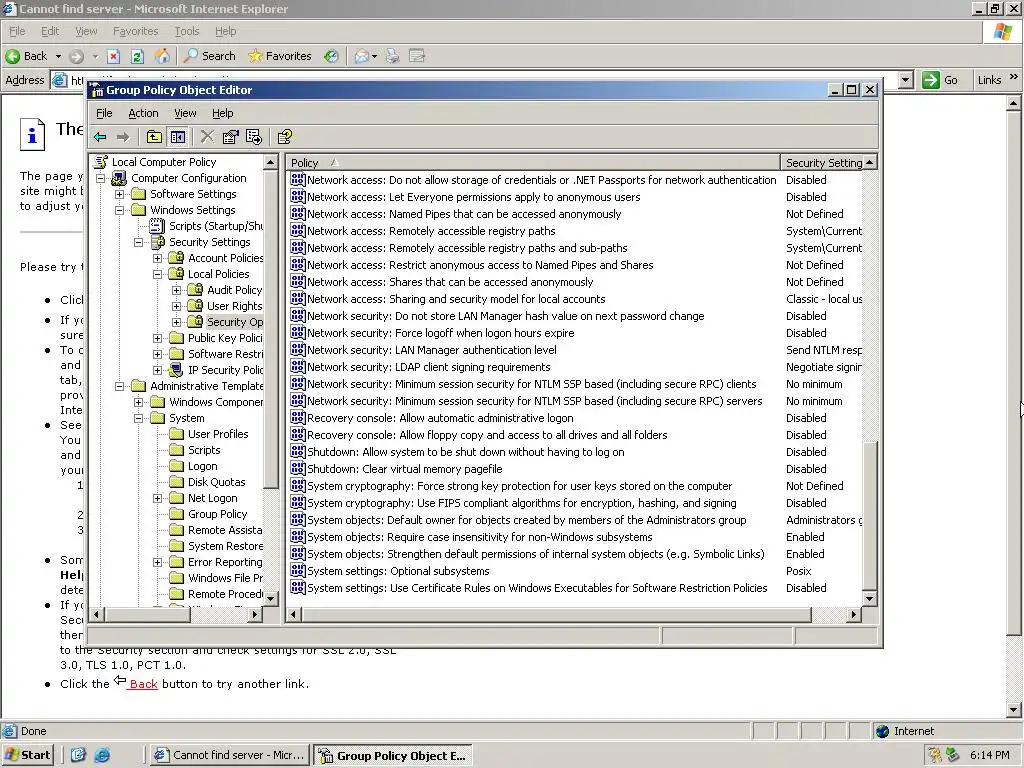Open the Address bar dropdown in Internet Explorer
This screenshot has height=768, width=1024.
point(905,80)
